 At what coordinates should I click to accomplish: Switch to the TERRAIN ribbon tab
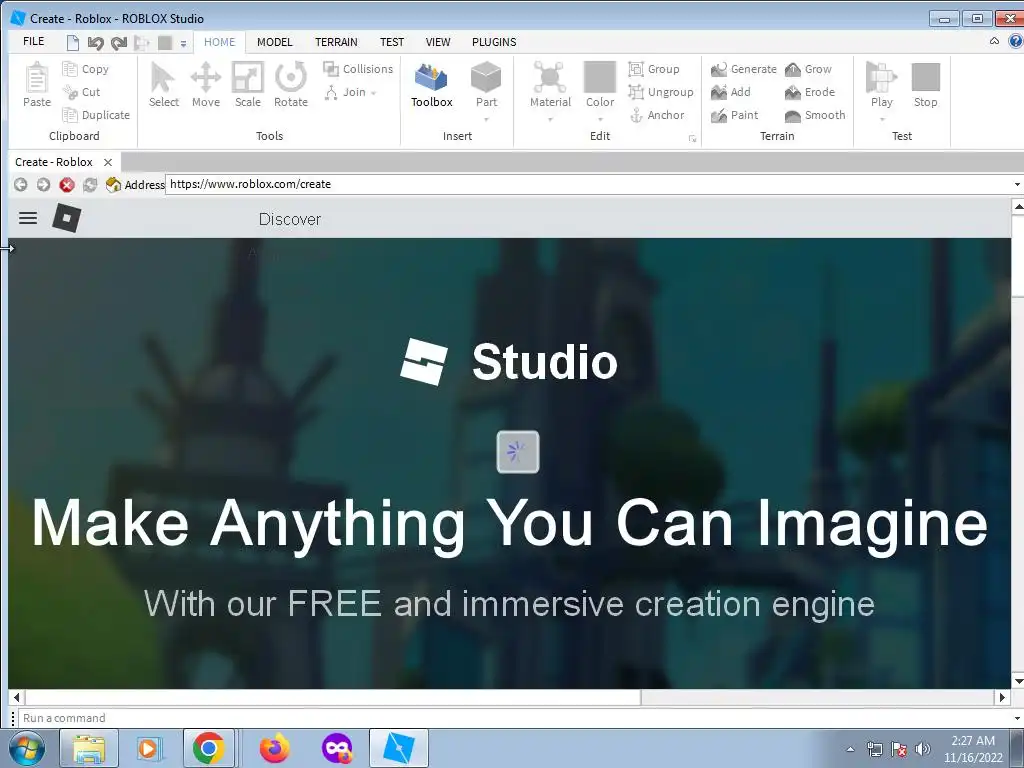pos(336,42)
